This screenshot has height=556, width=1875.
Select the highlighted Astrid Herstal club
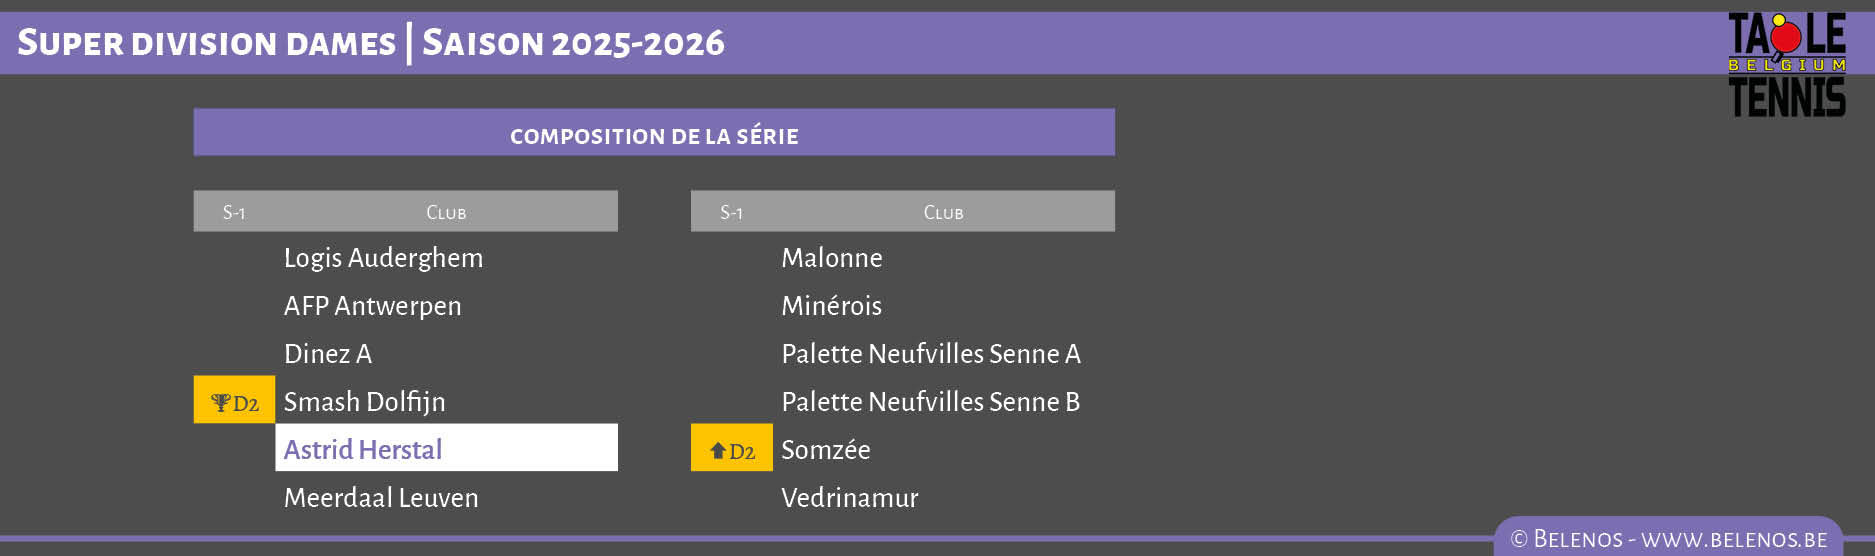(363, 449)
